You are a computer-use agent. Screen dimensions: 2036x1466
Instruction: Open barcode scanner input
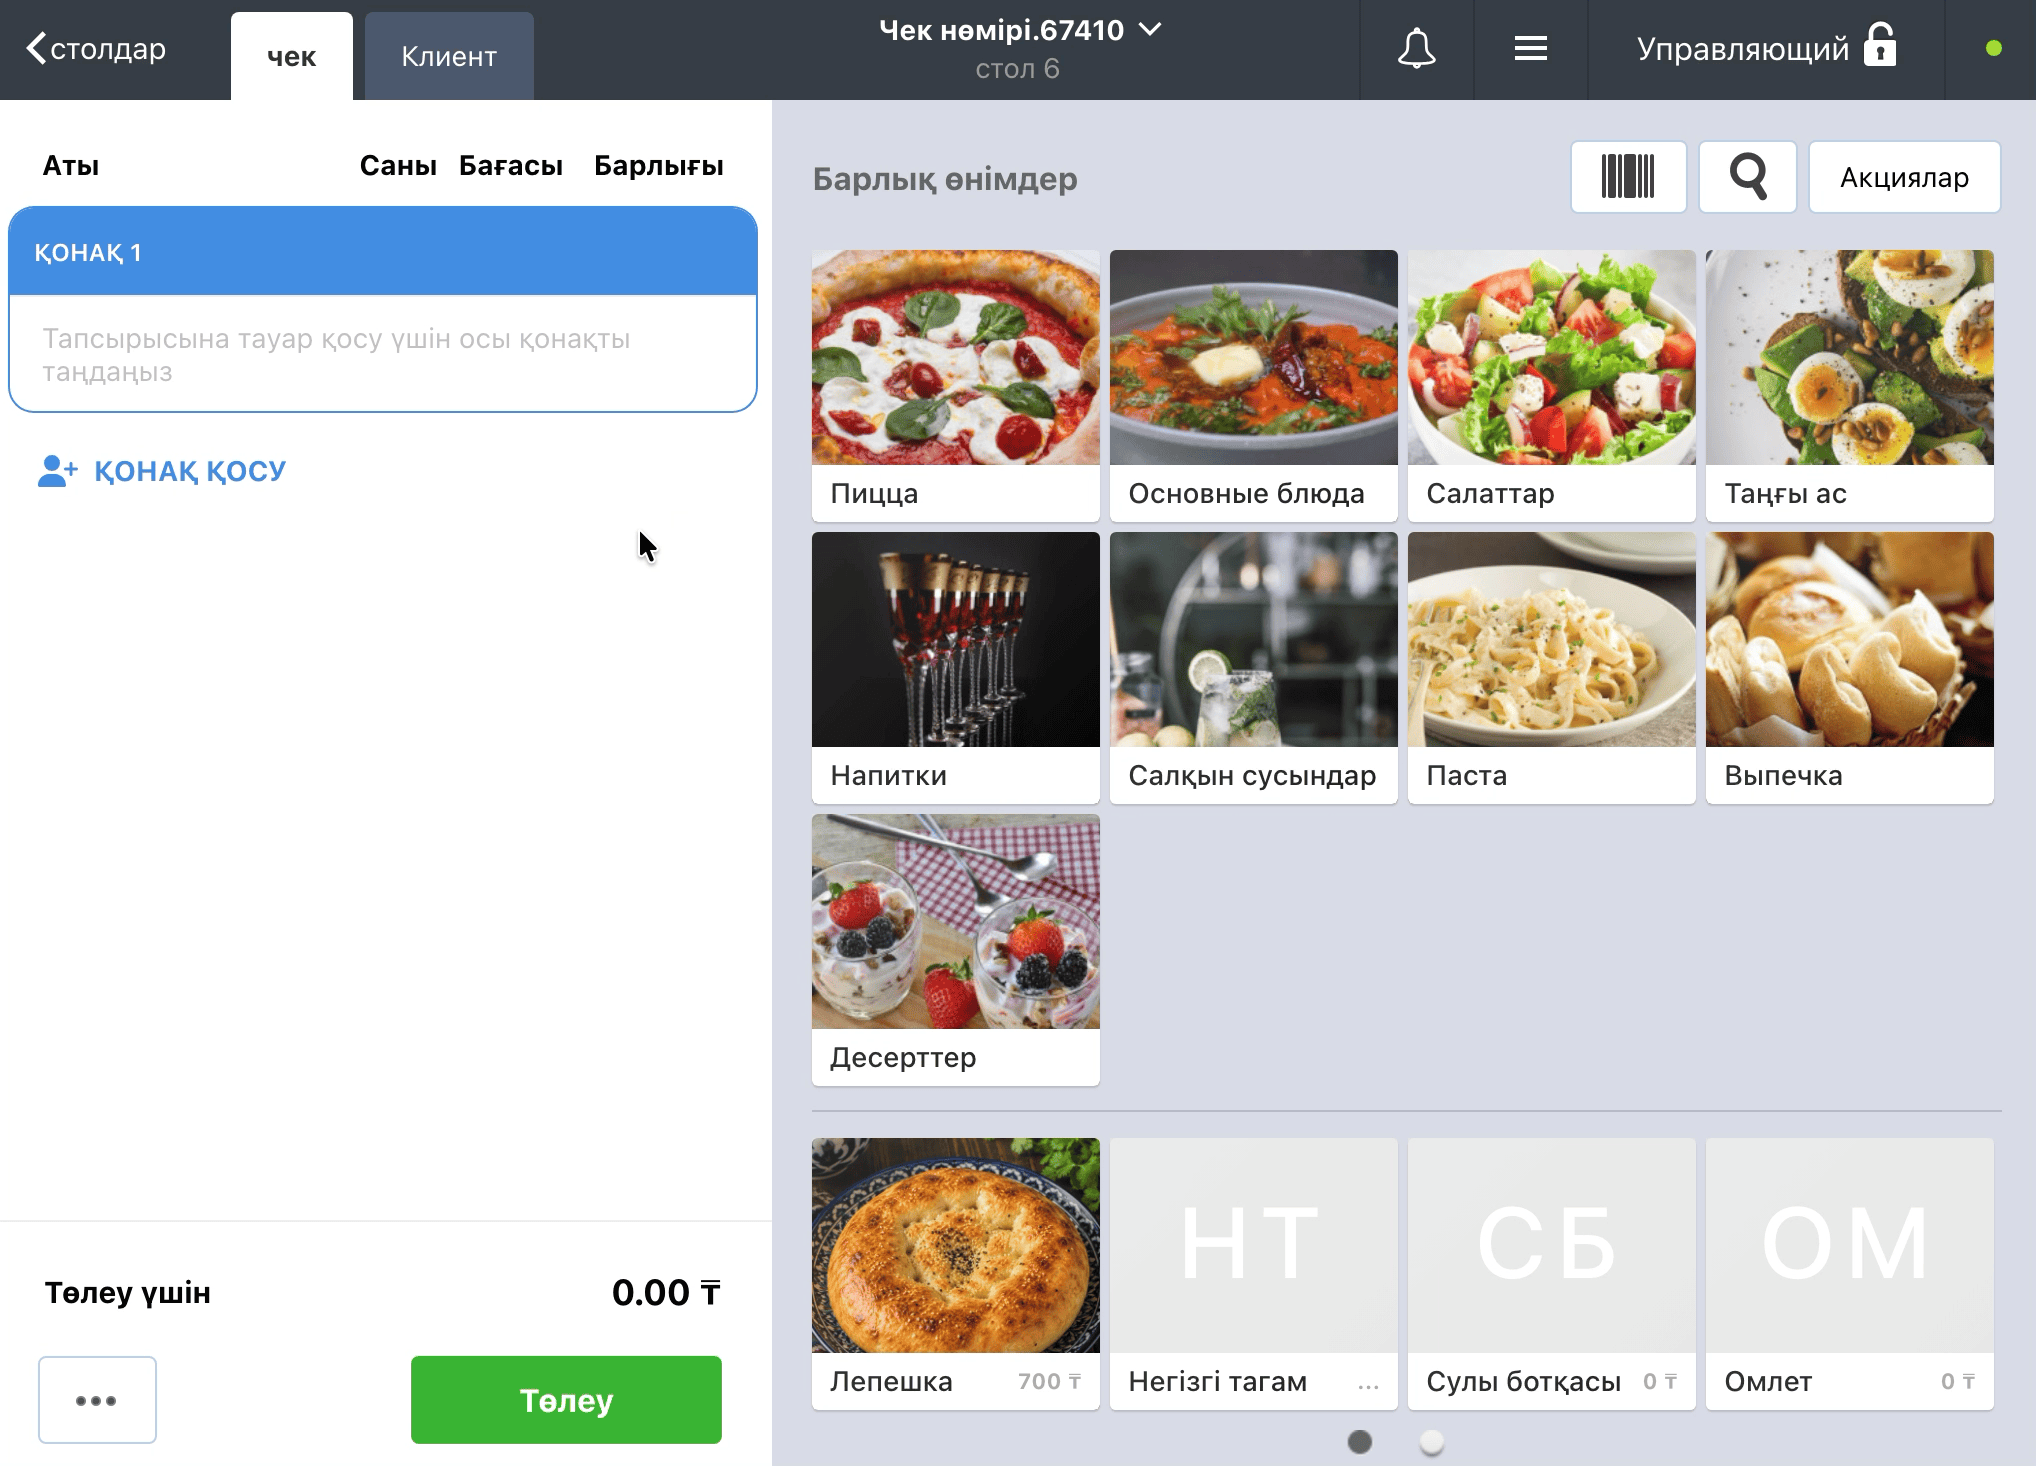(x=1628, y=177)
